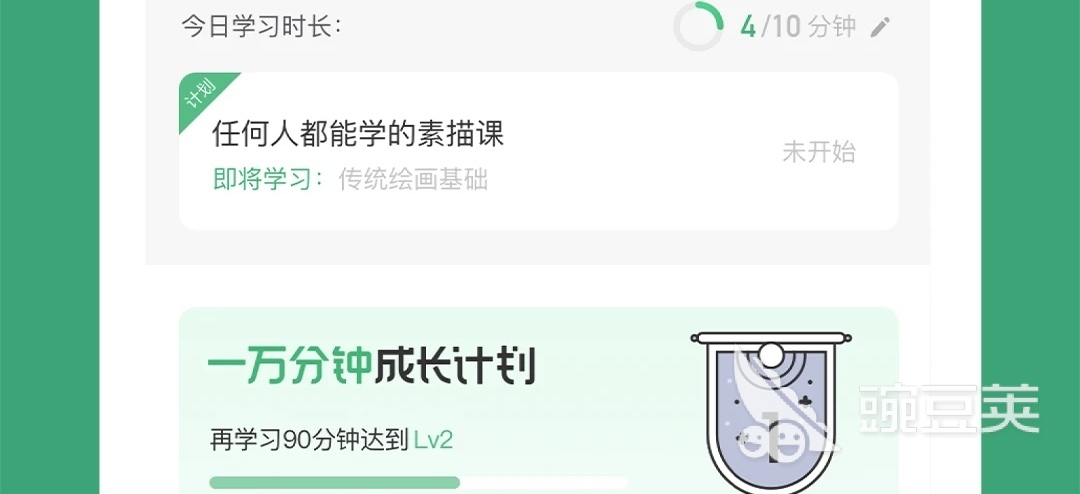Select upcoming lesson 传统绘画基础
The width and height of the screenshot is (1080, 494).
tap(413, 180)
